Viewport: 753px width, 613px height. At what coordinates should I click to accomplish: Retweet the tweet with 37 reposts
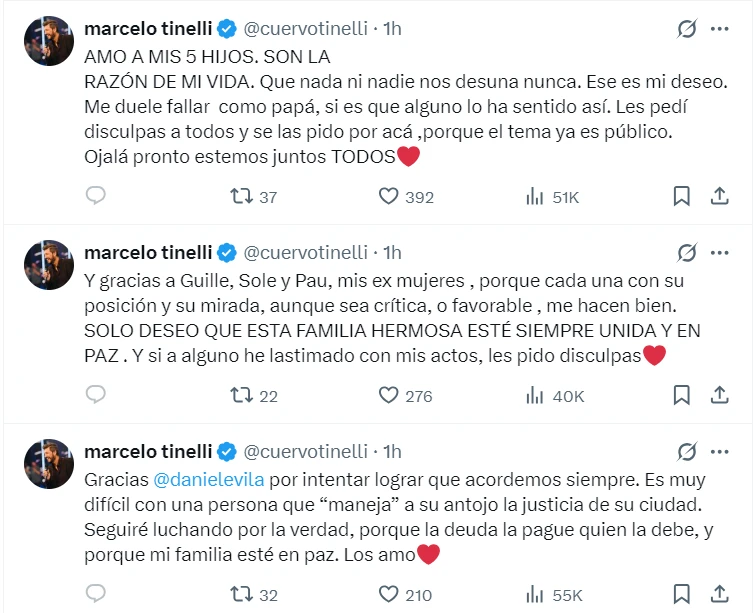click(242, 197)
